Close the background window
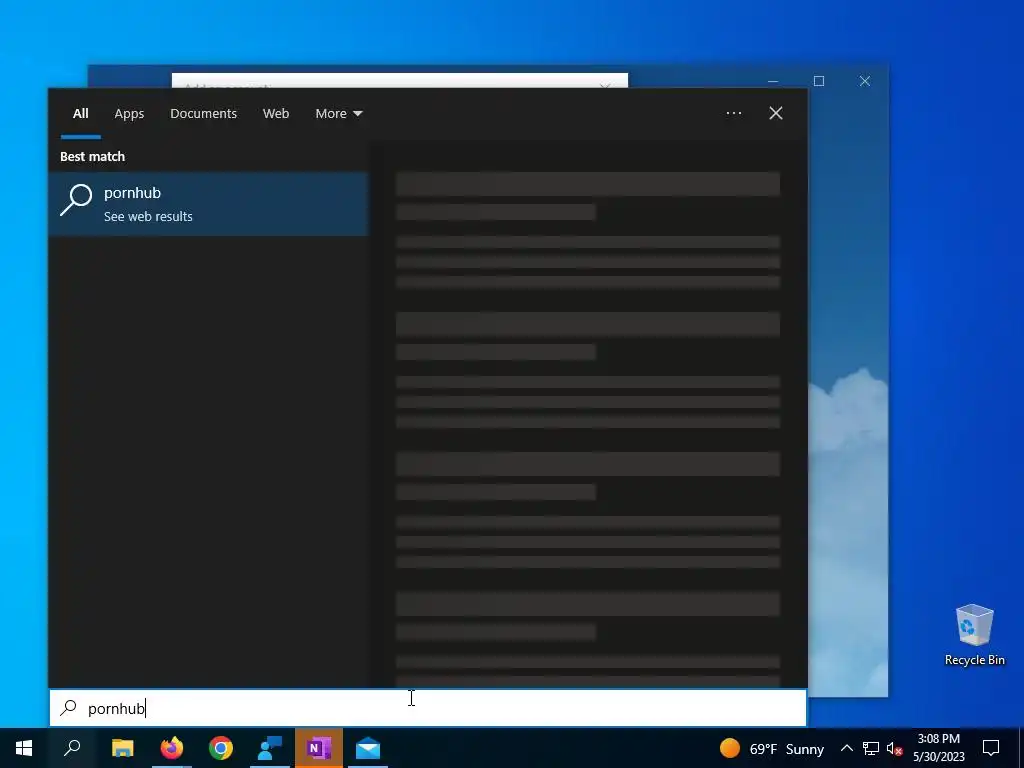The height and width of the screenshot is (768, 1024). [865, 81]
